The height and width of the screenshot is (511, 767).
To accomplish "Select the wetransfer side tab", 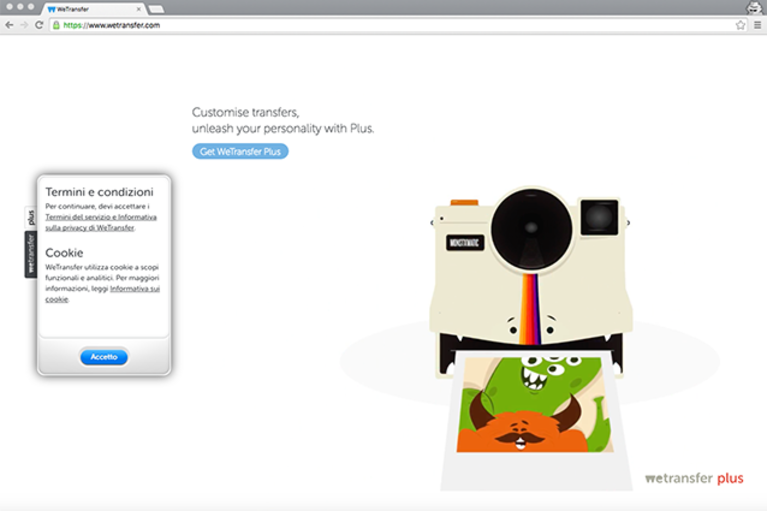I will click(x=31, y=254).
